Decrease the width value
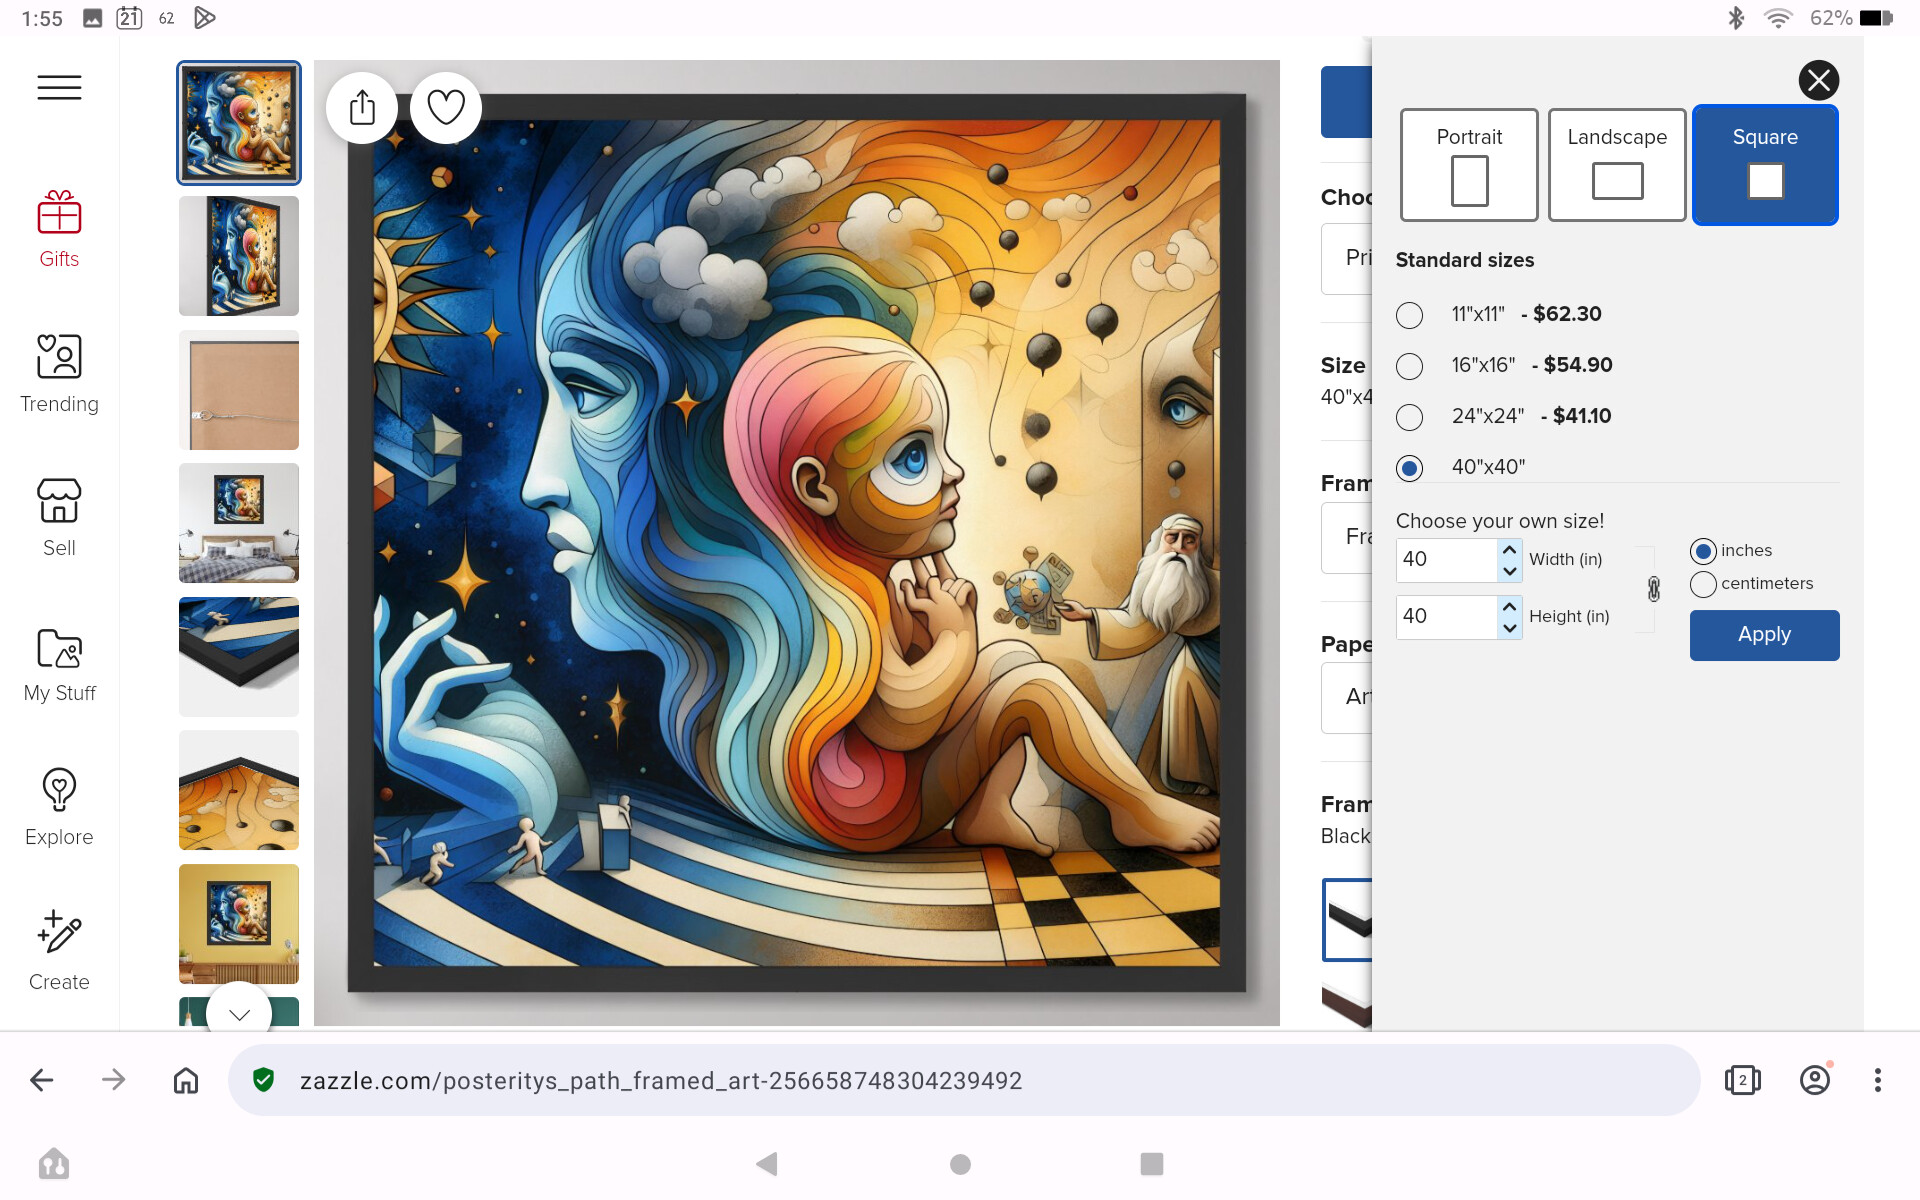This screenshot has width=1920, height=1200. [1510, 571]
